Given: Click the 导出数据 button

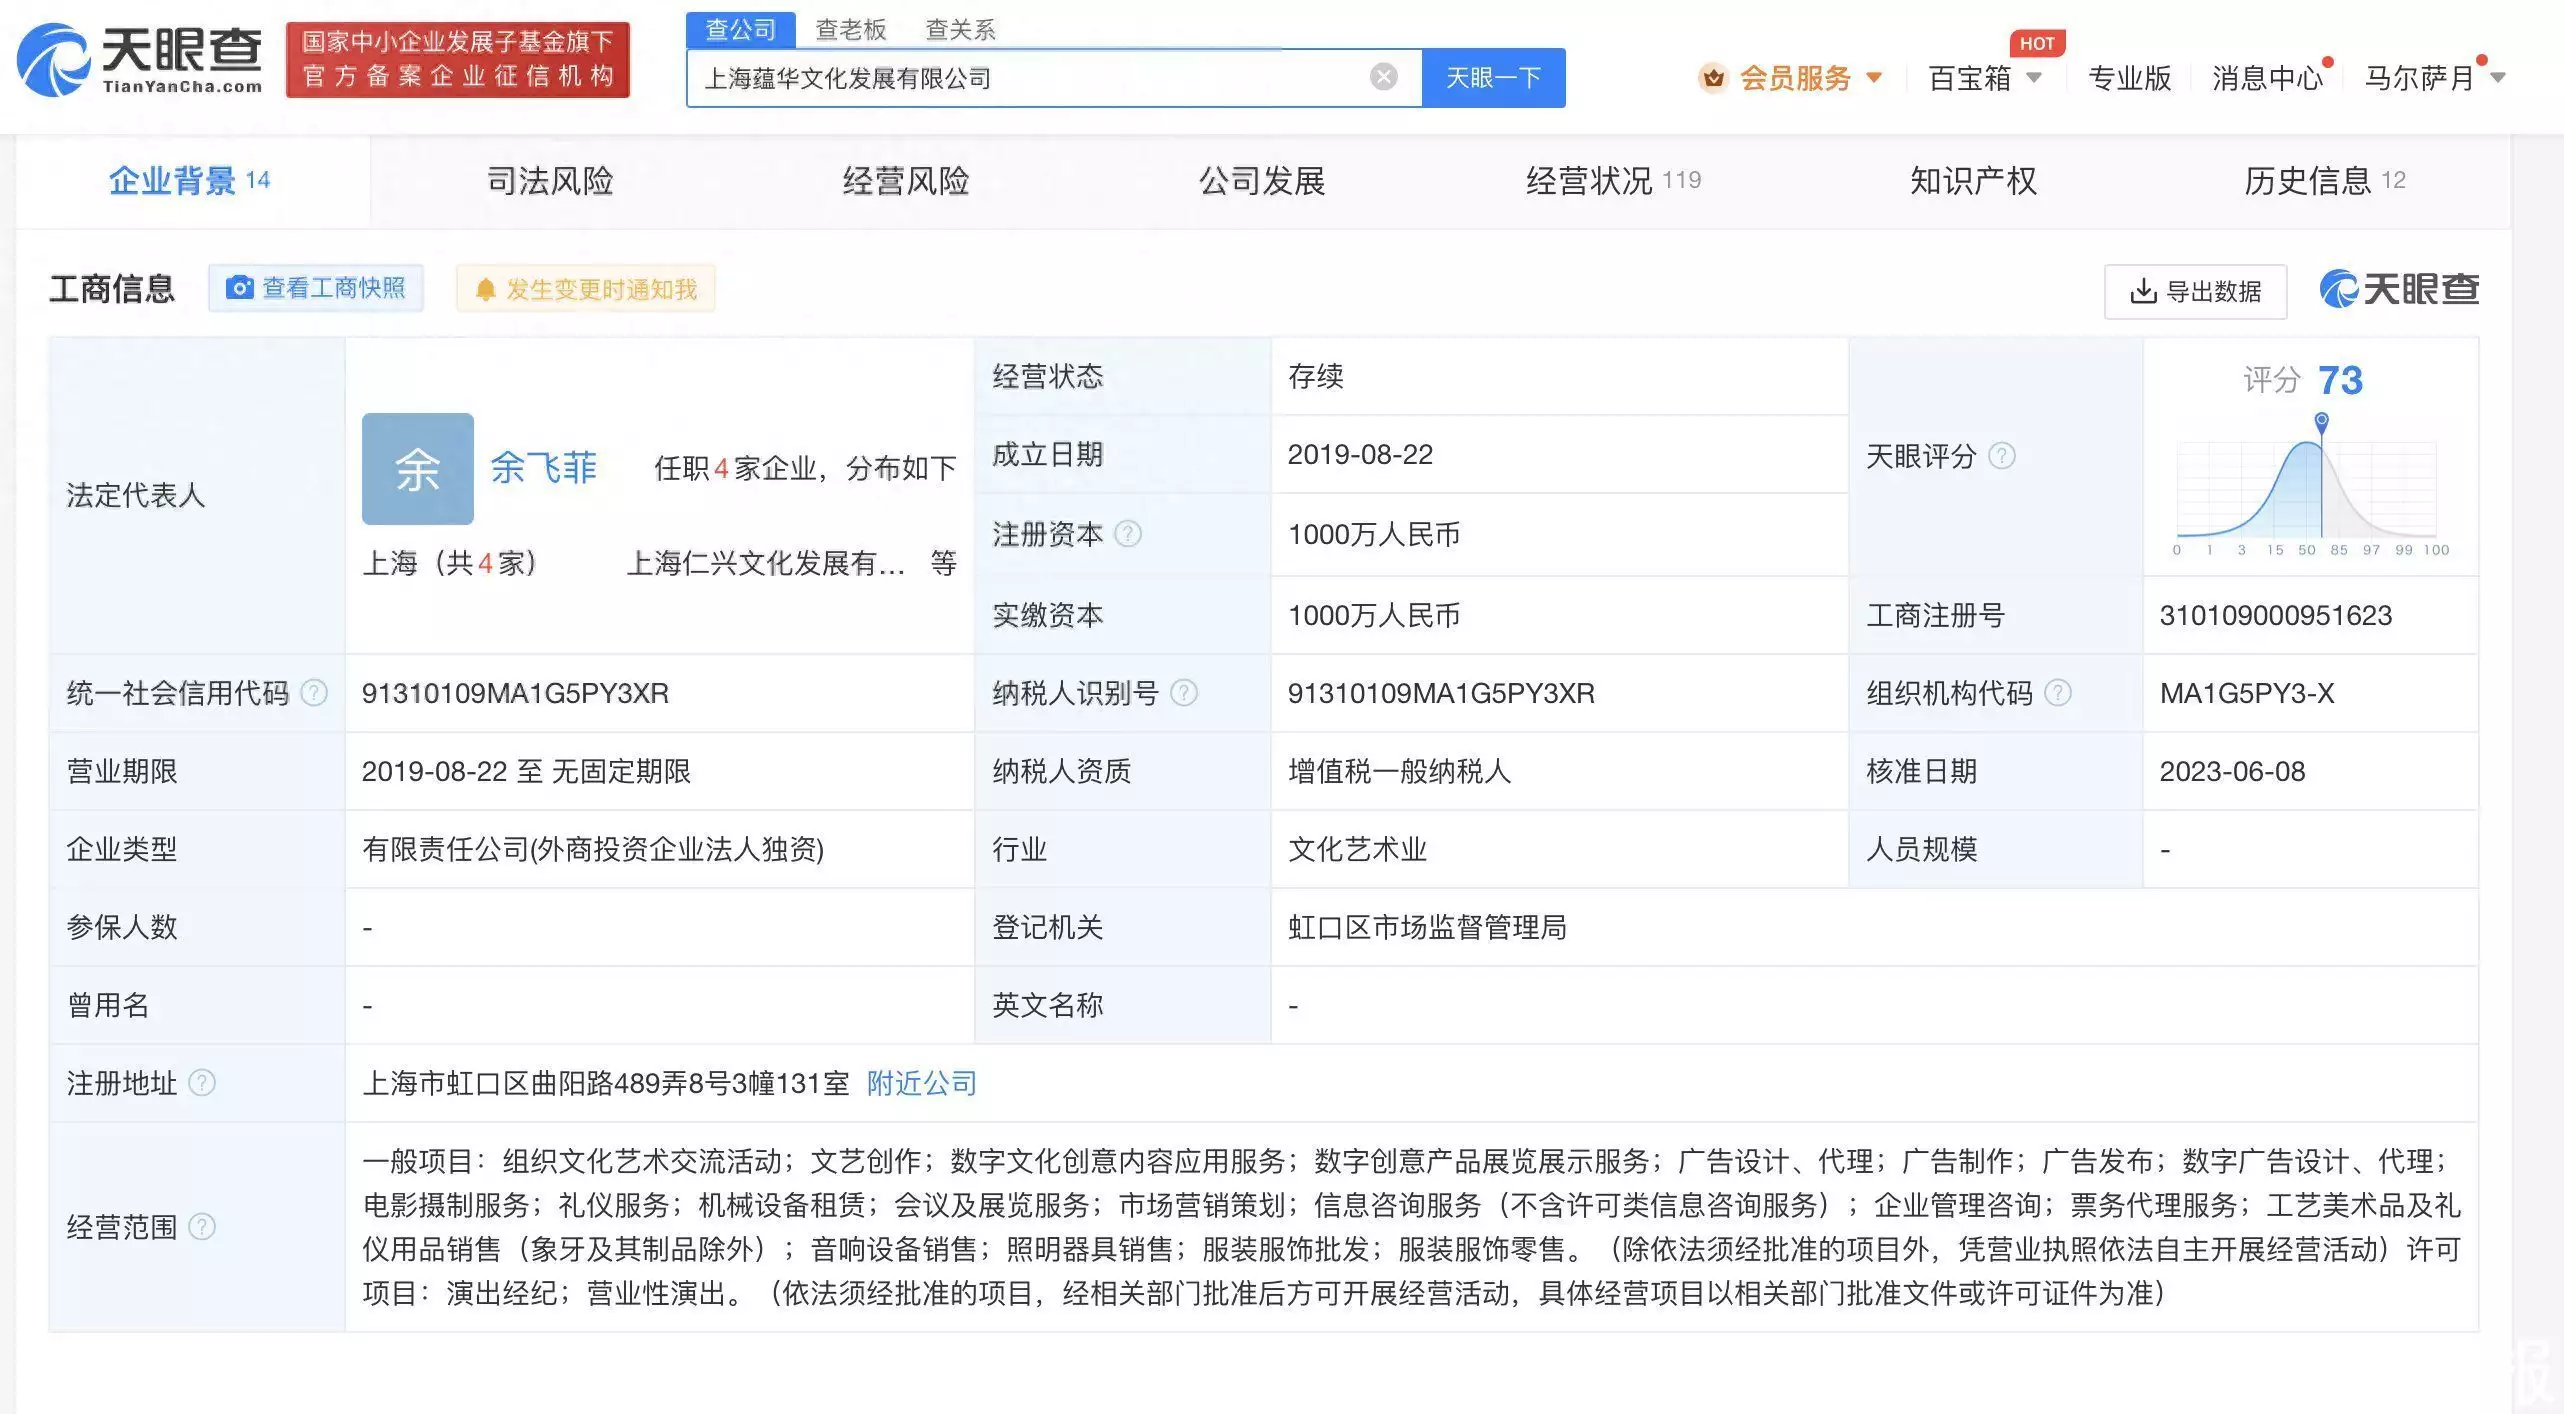Looking at the screenshot, I should 2195,291.
